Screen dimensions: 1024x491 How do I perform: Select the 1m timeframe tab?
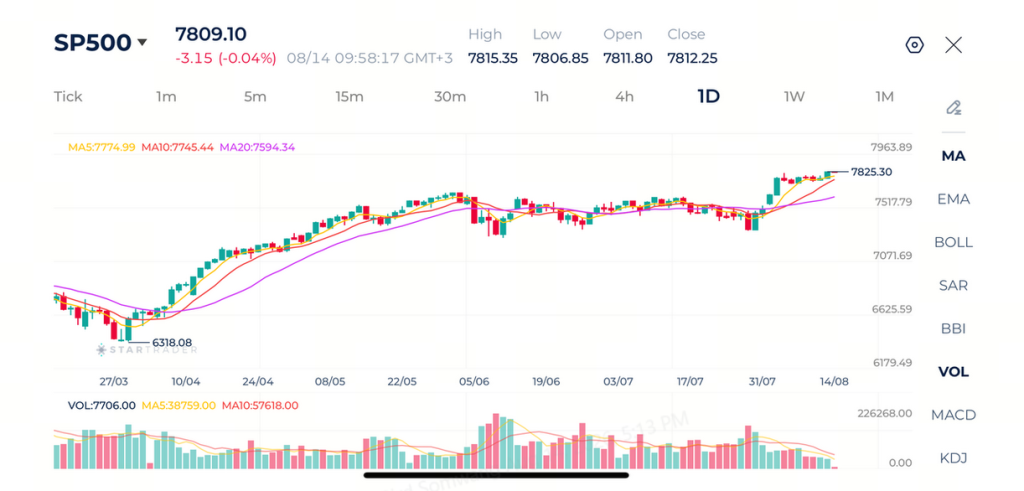point(166,97)
